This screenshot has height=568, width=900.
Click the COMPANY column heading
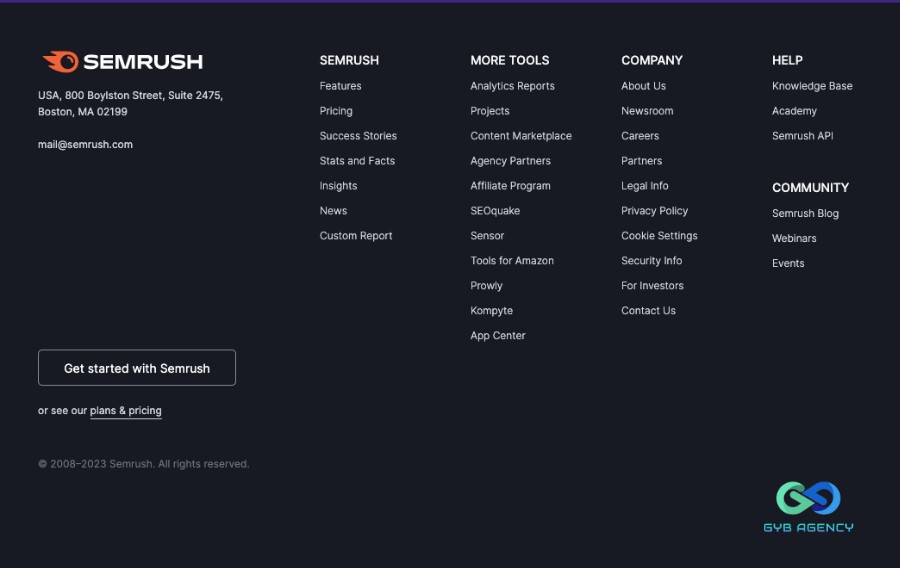coord(651,60)
